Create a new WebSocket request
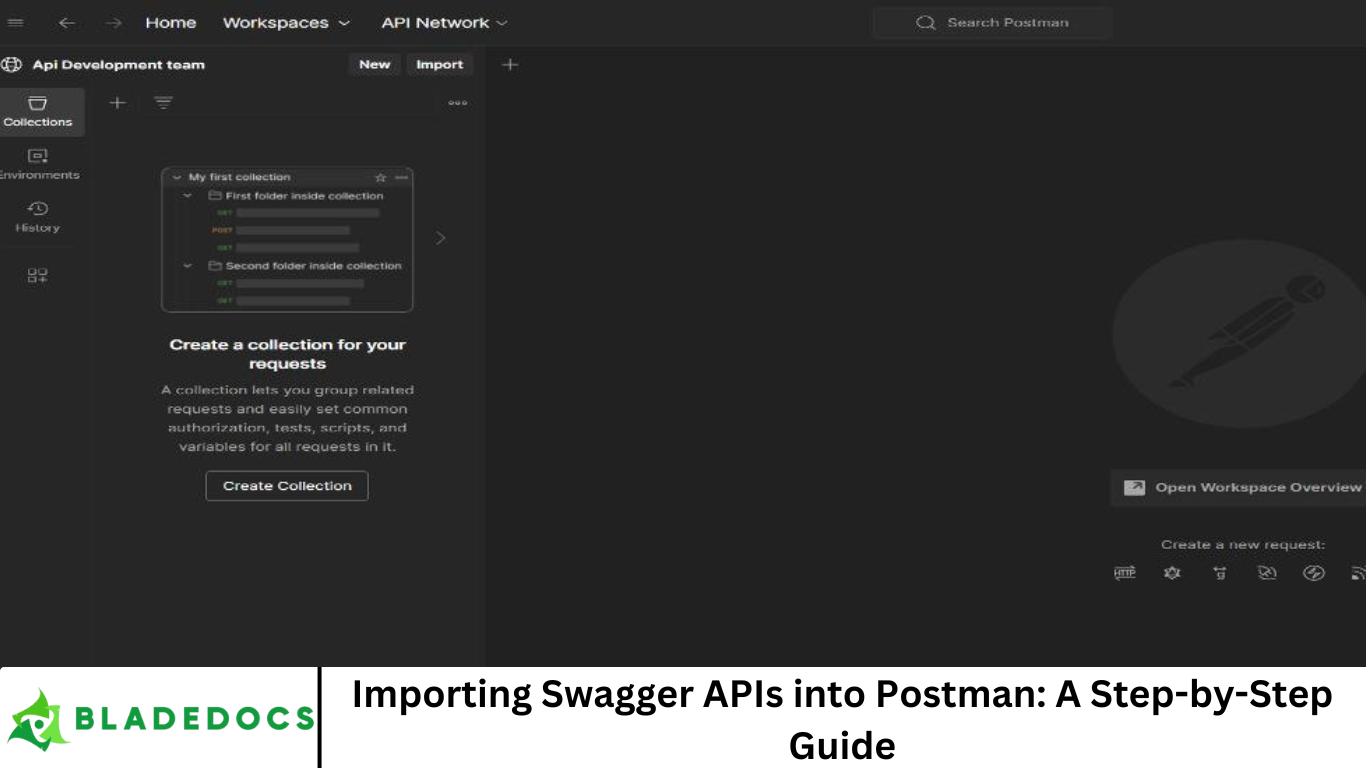Screen dimensions: 1366x768 point(1267,573)
